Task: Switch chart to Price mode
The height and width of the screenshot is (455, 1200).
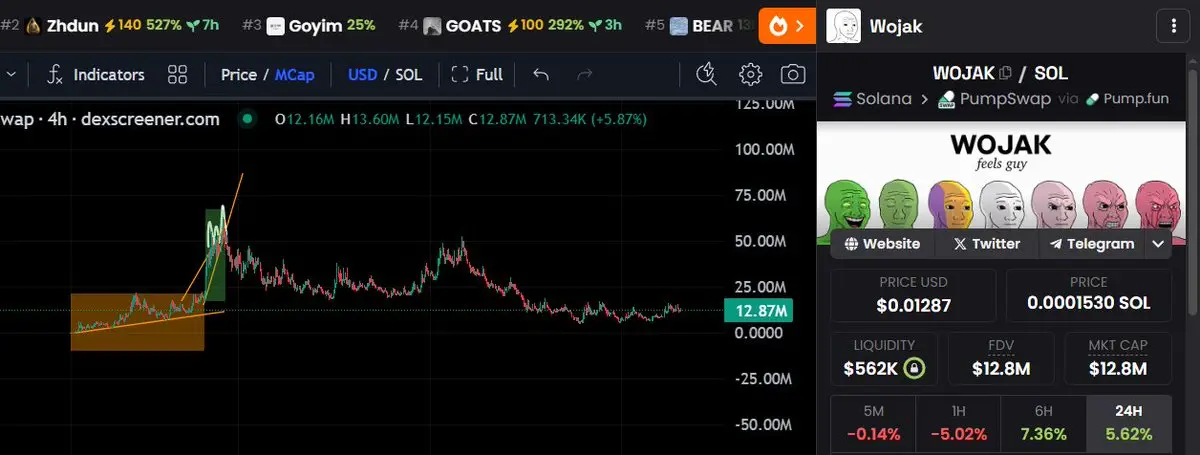Action: pyautogui.click(x=239, y=74)
